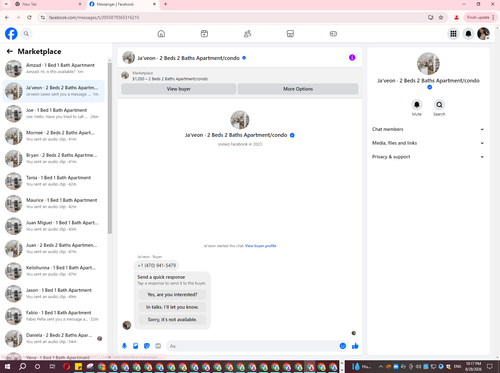Open Mornee 2 Beds 2 Baths chat
Viewport: 500px width, 373px height.
tap(54, 136)
